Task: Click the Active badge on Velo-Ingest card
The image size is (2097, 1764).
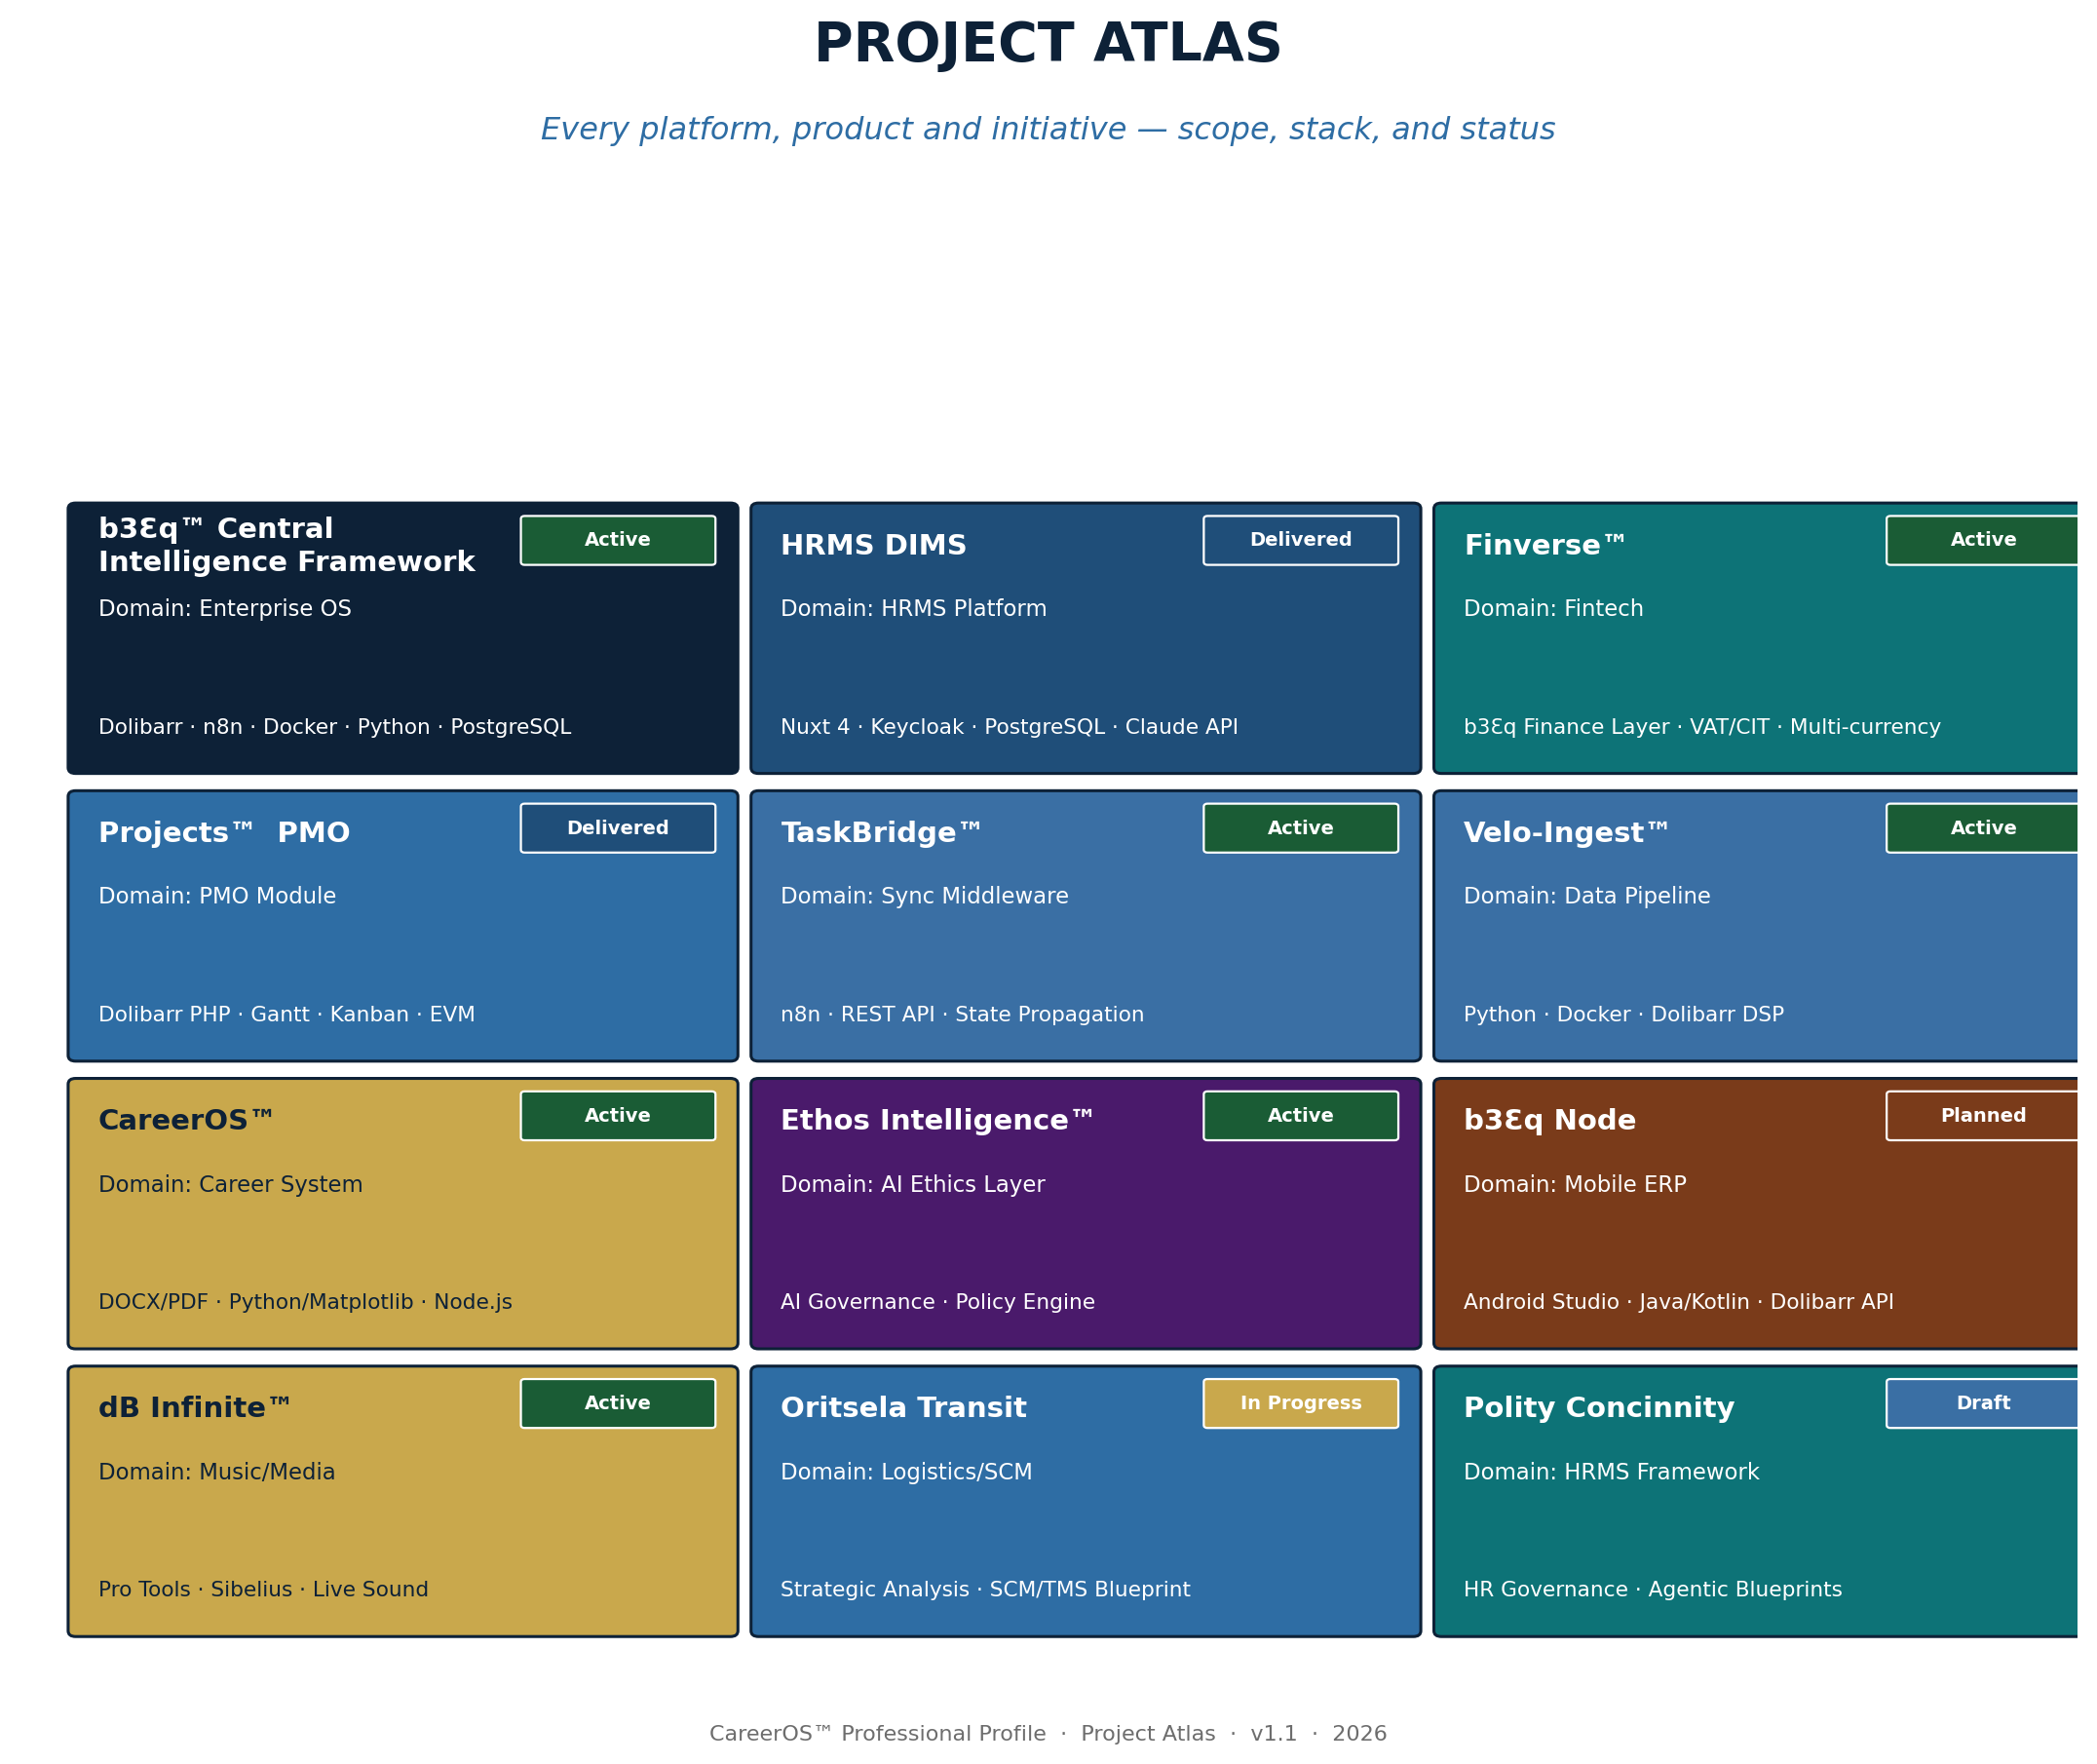Action: (1982, 828)
